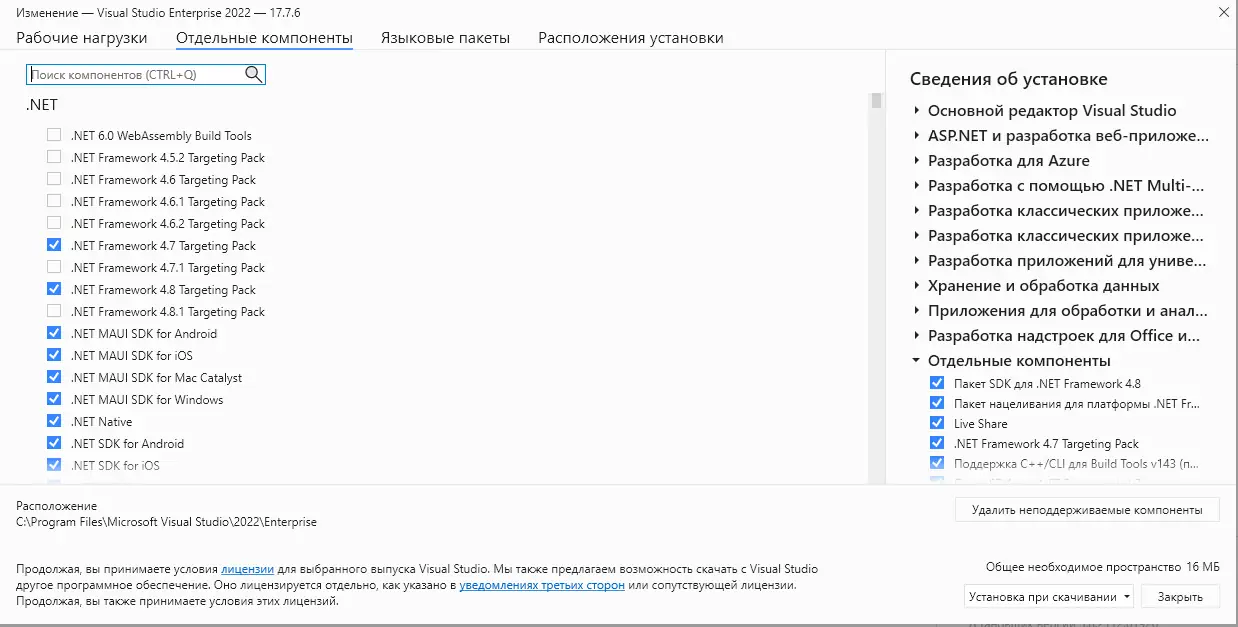Image resolution: width=1238 pixels, height=627 pixels.
Task: Select the Отдельные компоненты tab
Action: click(x=264, y=38)
